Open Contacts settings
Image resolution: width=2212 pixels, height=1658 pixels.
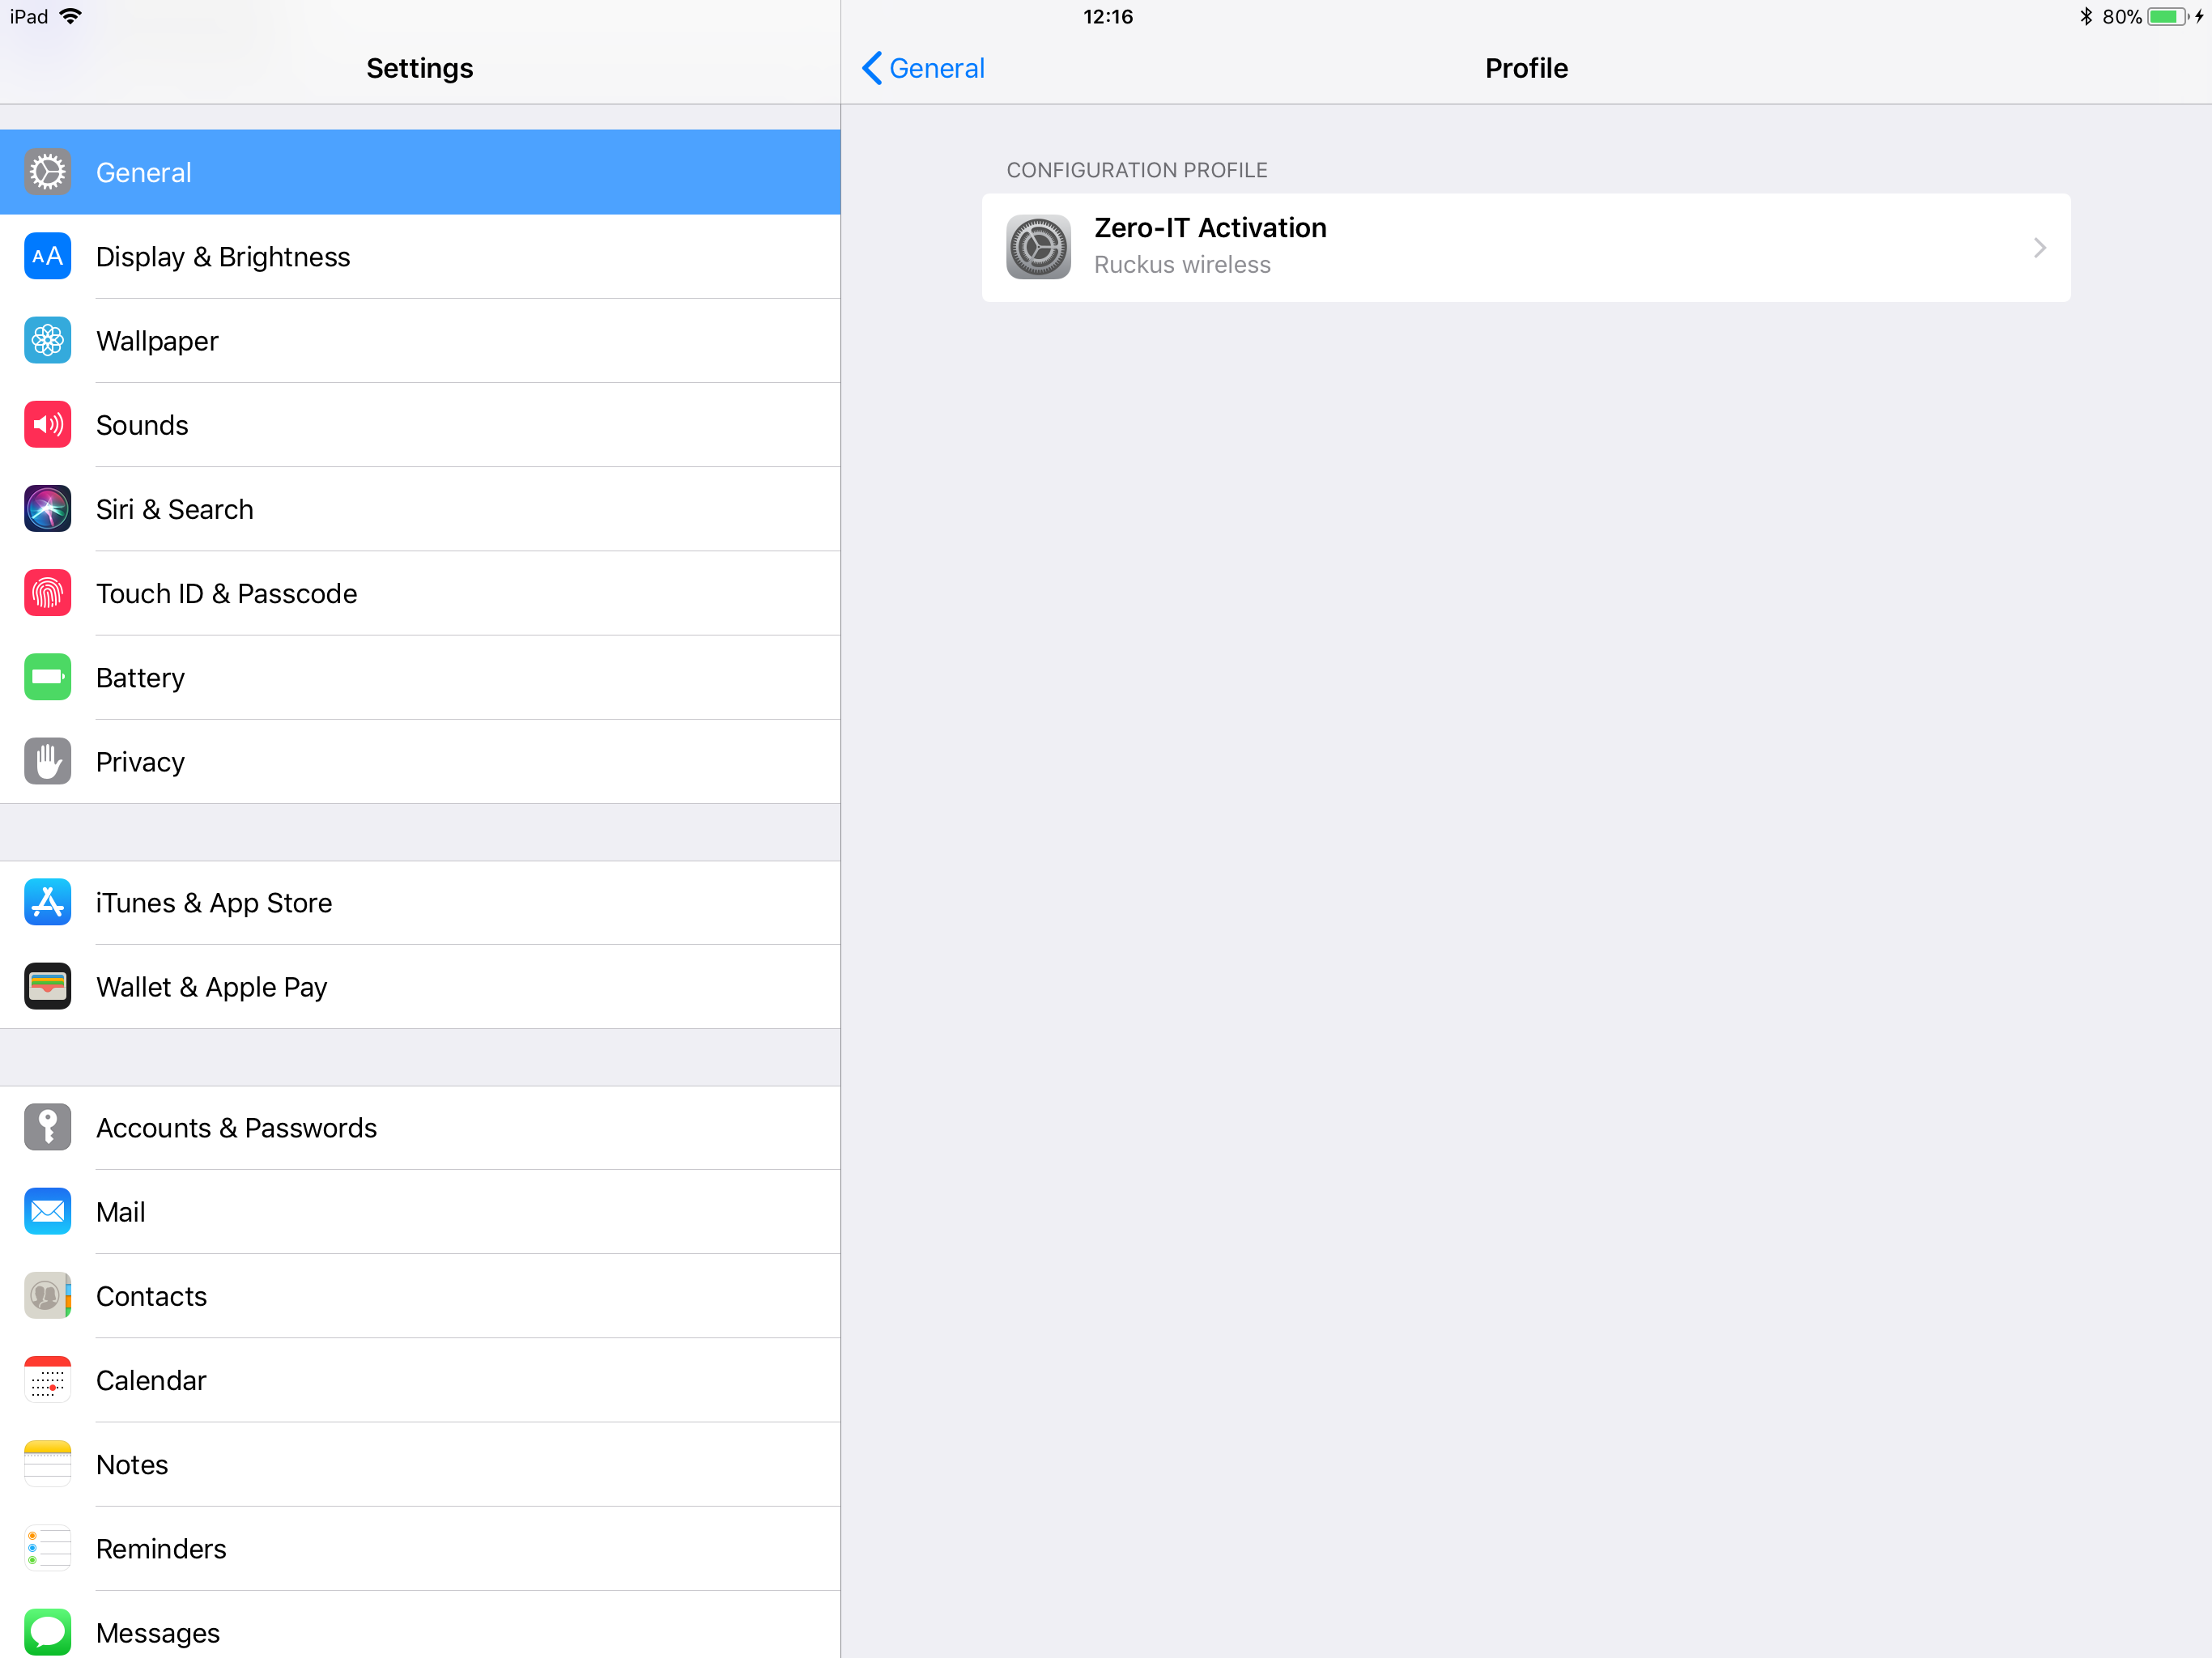coord(420,1296)
